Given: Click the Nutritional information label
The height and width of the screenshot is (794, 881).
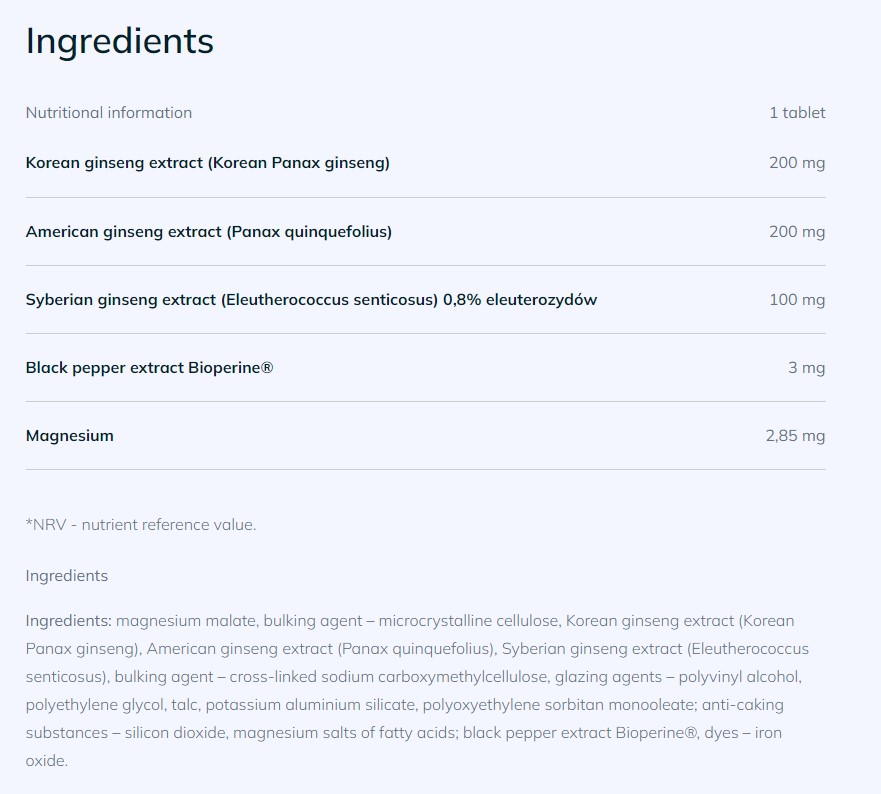Looking at the screenshot, I should [108, 113].
